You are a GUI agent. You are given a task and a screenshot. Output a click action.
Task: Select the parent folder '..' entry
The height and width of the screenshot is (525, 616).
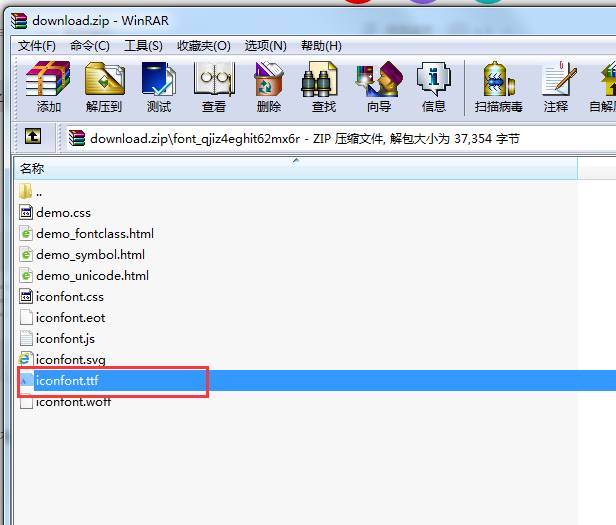(x=30, y=191)
